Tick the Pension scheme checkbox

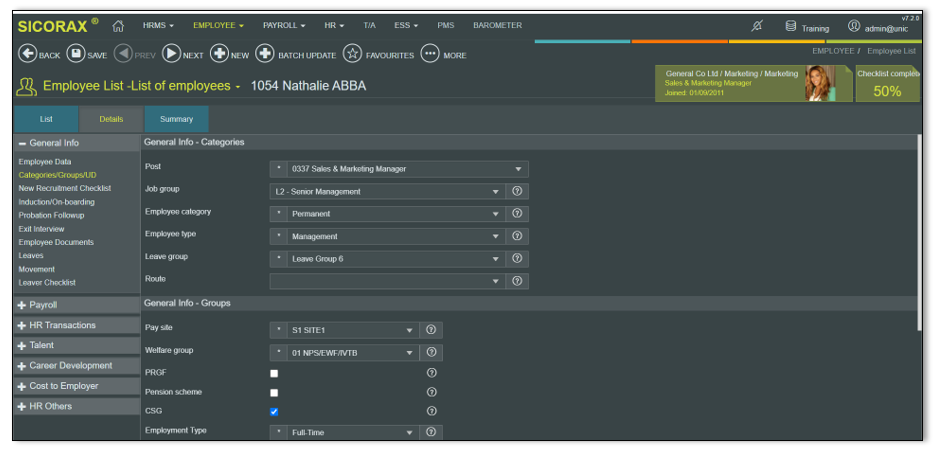(274, 392)
